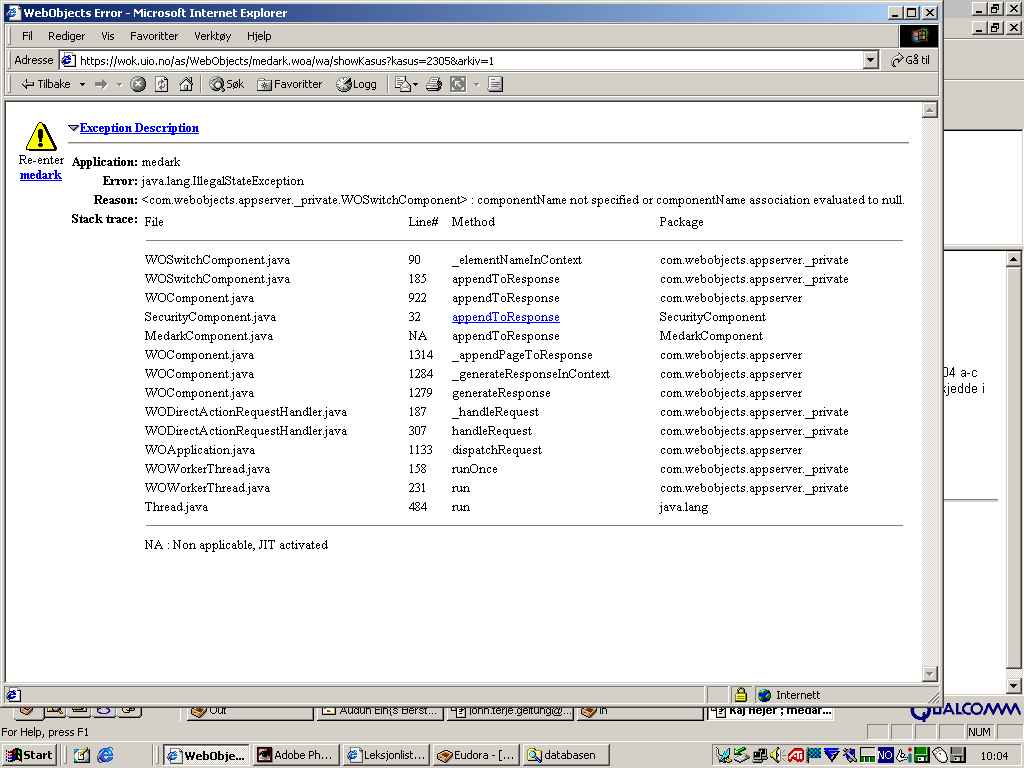Click into the address URL field
The height and width of the screenshot is (768, 1024).
coord(460,61)
